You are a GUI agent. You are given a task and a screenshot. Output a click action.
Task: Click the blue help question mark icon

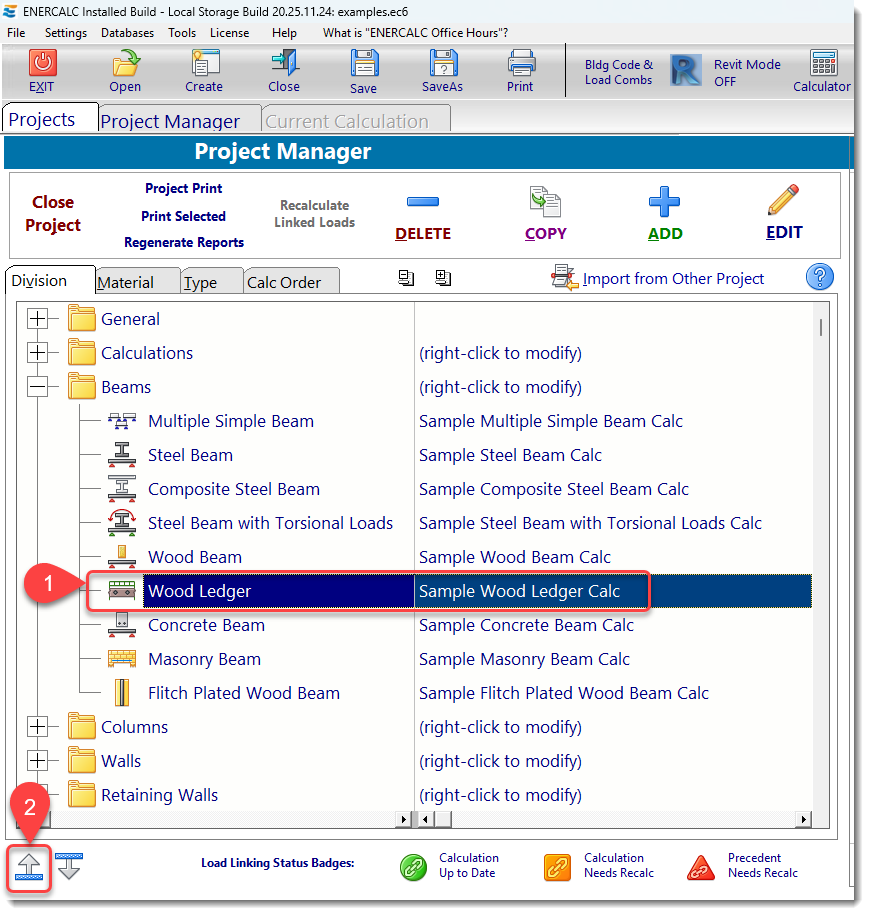(x=819, y=277)
